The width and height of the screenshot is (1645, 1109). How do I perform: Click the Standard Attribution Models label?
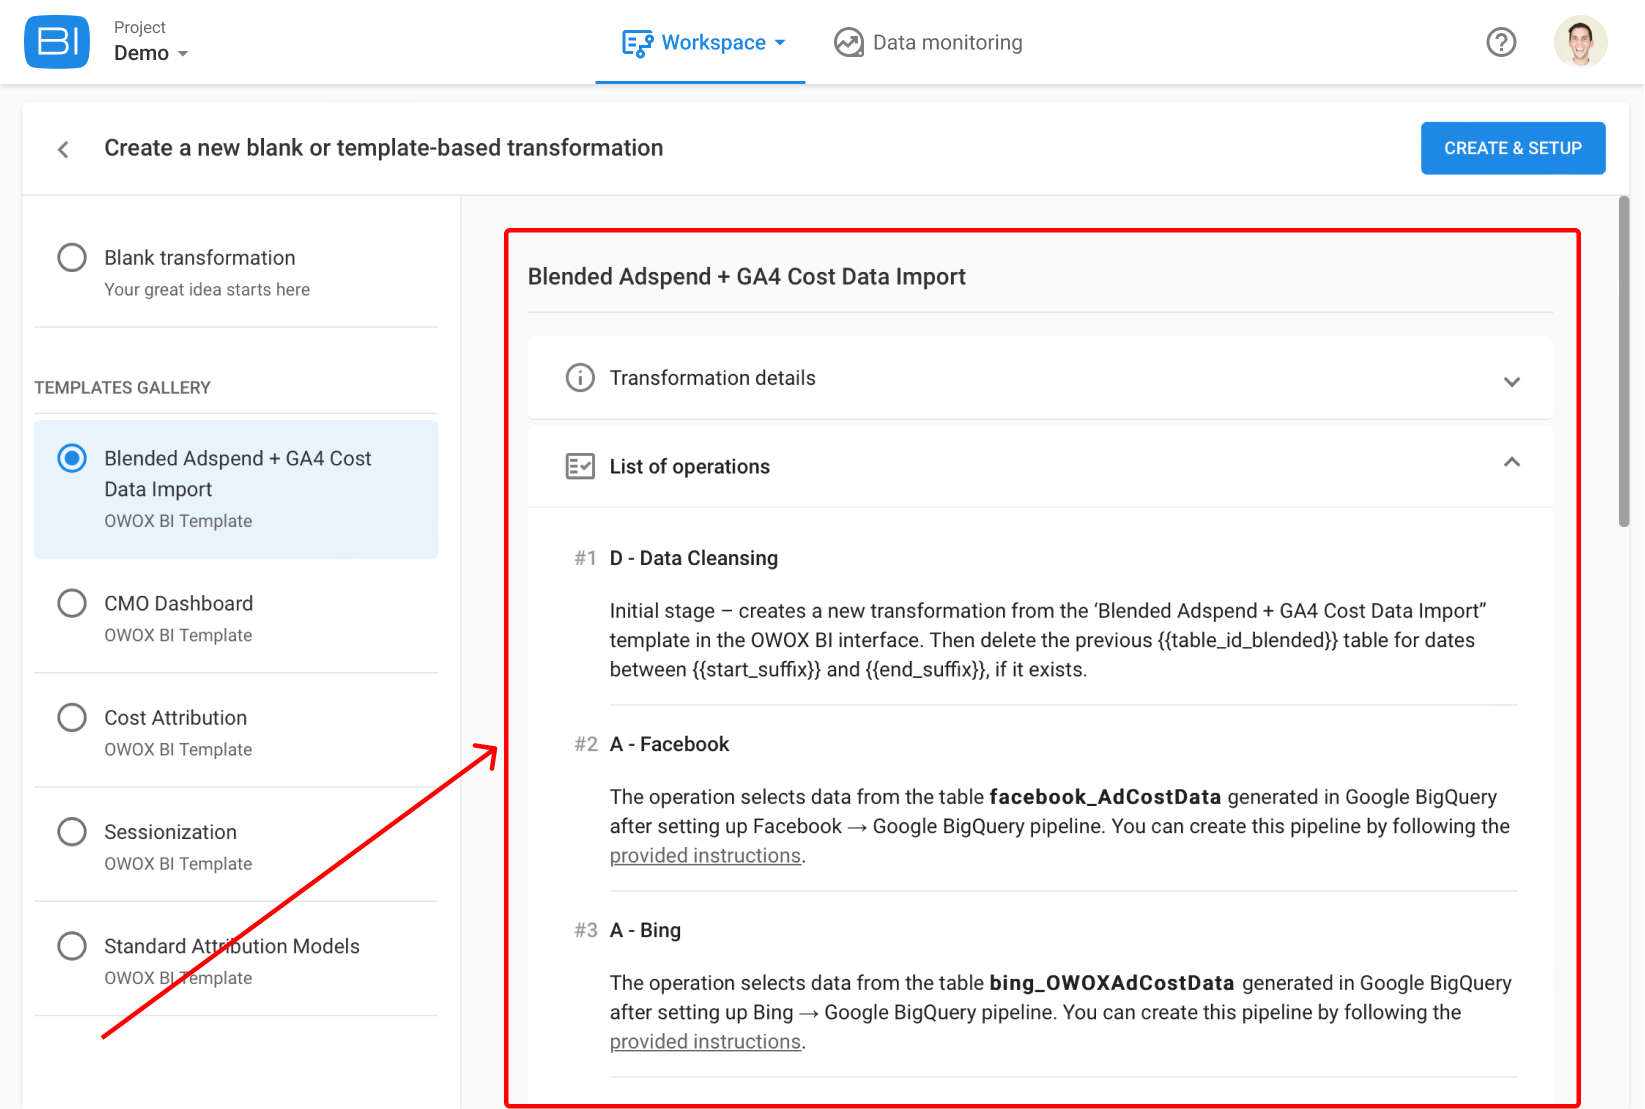232,946
